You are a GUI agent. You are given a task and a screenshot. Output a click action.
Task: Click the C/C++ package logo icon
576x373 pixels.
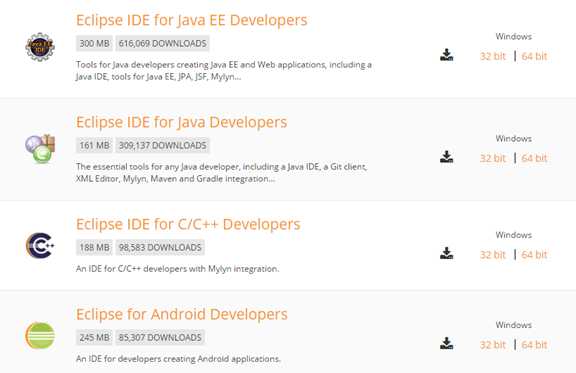point(40,245)
